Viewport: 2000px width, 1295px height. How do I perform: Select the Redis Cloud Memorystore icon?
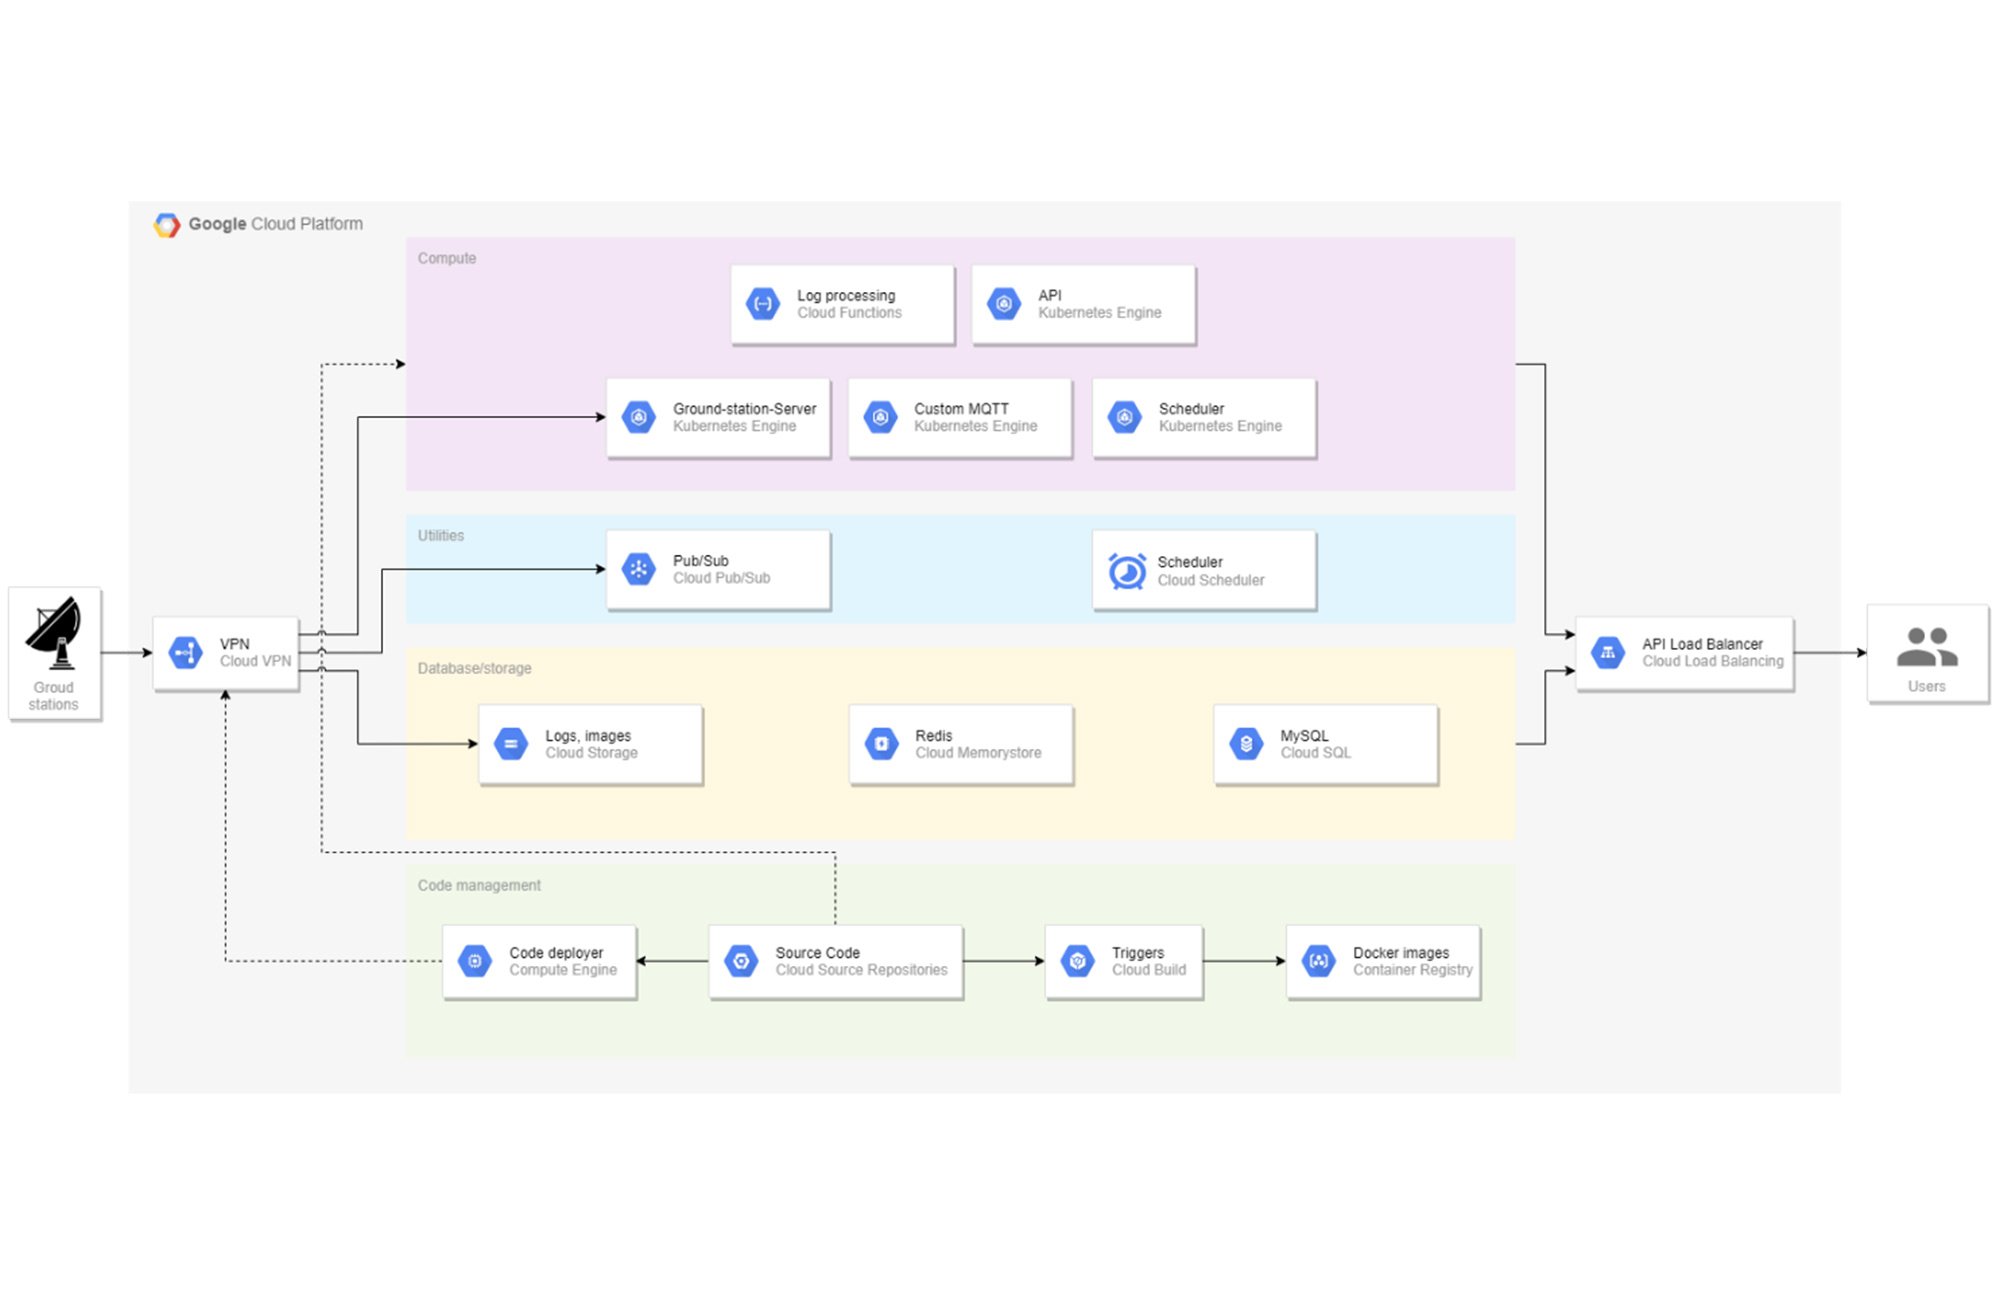pyautogui.click(x=881, y=744)
